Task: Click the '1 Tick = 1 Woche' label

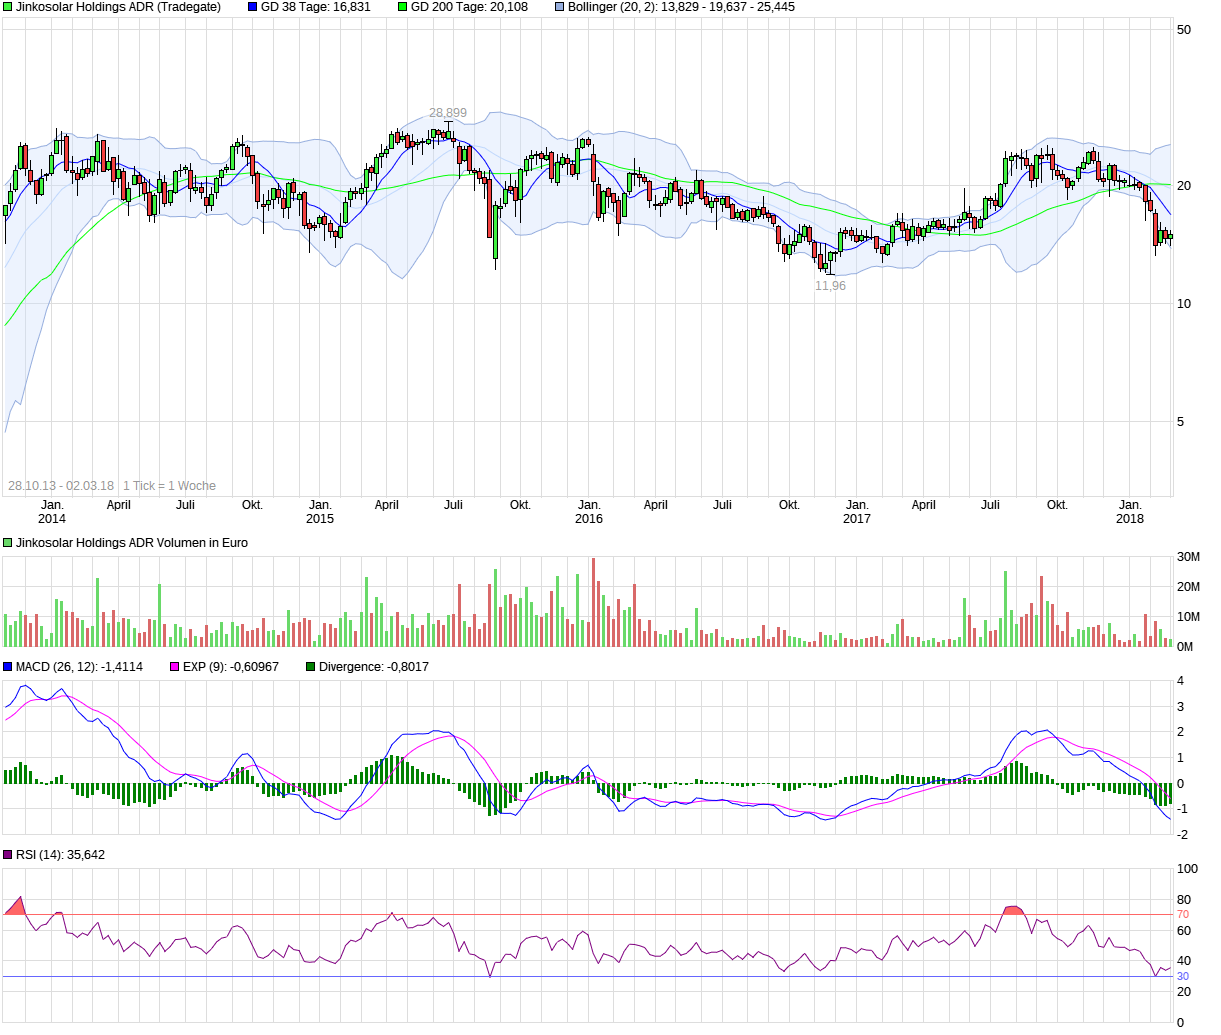Action: 169,486
